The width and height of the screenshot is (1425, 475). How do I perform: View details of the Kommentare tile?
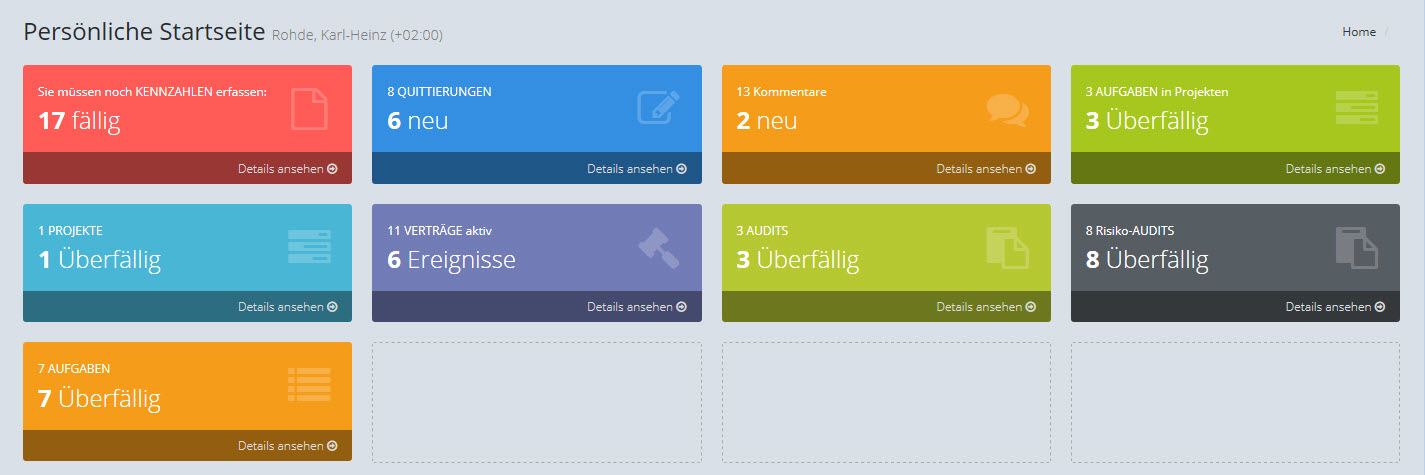click(x=985, y=169)
